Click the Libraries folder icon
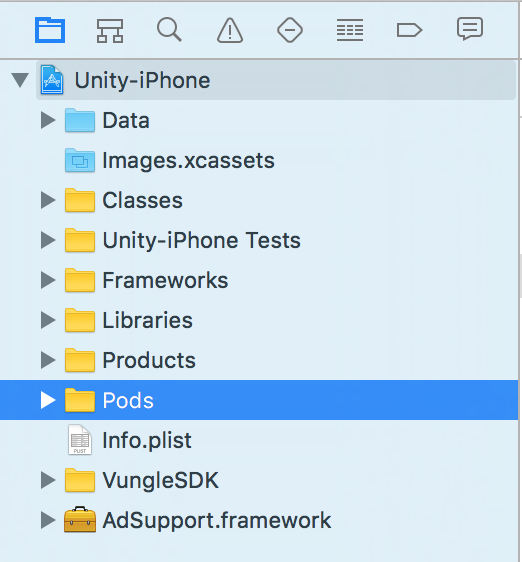Image resolution: width=522 pixels, height=562 pixels. click(x=80, y=320)
